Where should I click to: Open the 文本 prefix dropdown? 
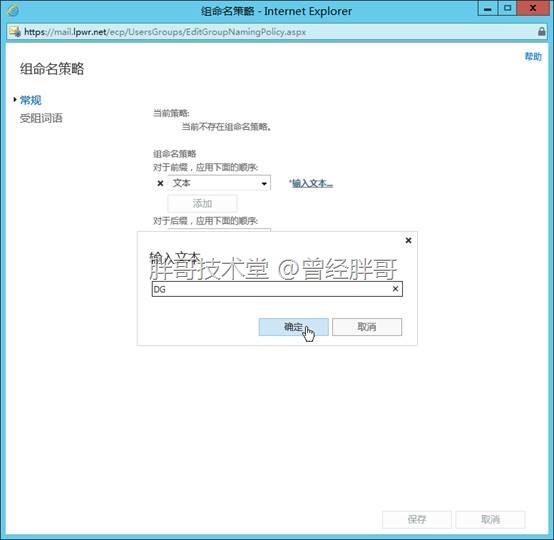tap(219, 183)
